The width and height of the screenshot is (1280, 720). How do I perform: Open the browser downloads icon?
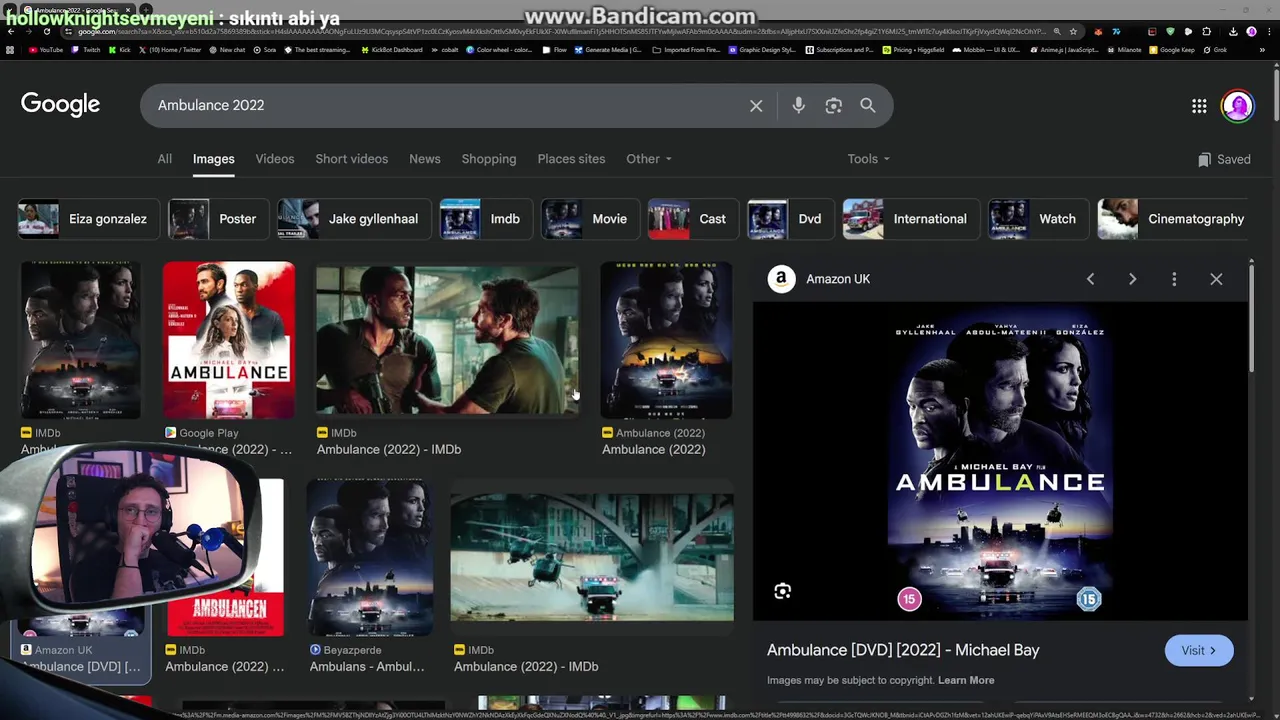pyautogui.click(x=1233, y=31)
